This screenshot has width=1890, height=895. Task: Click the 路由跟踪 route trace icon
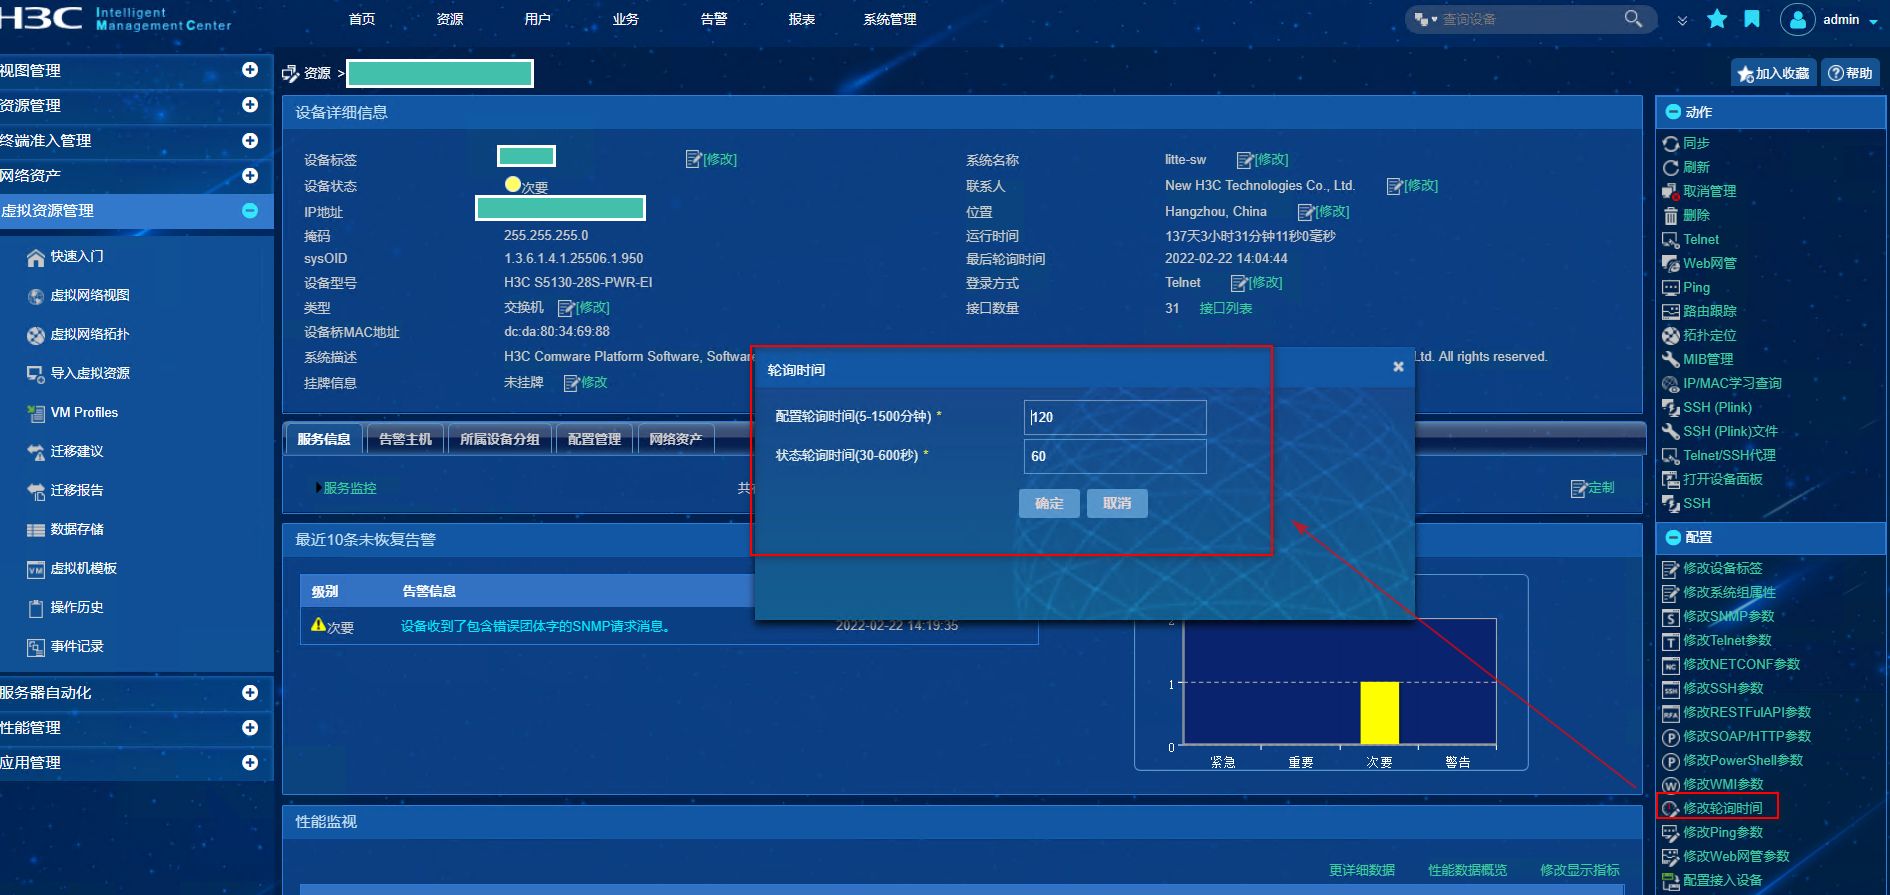pyautogui.click(x=1670, y=312)
